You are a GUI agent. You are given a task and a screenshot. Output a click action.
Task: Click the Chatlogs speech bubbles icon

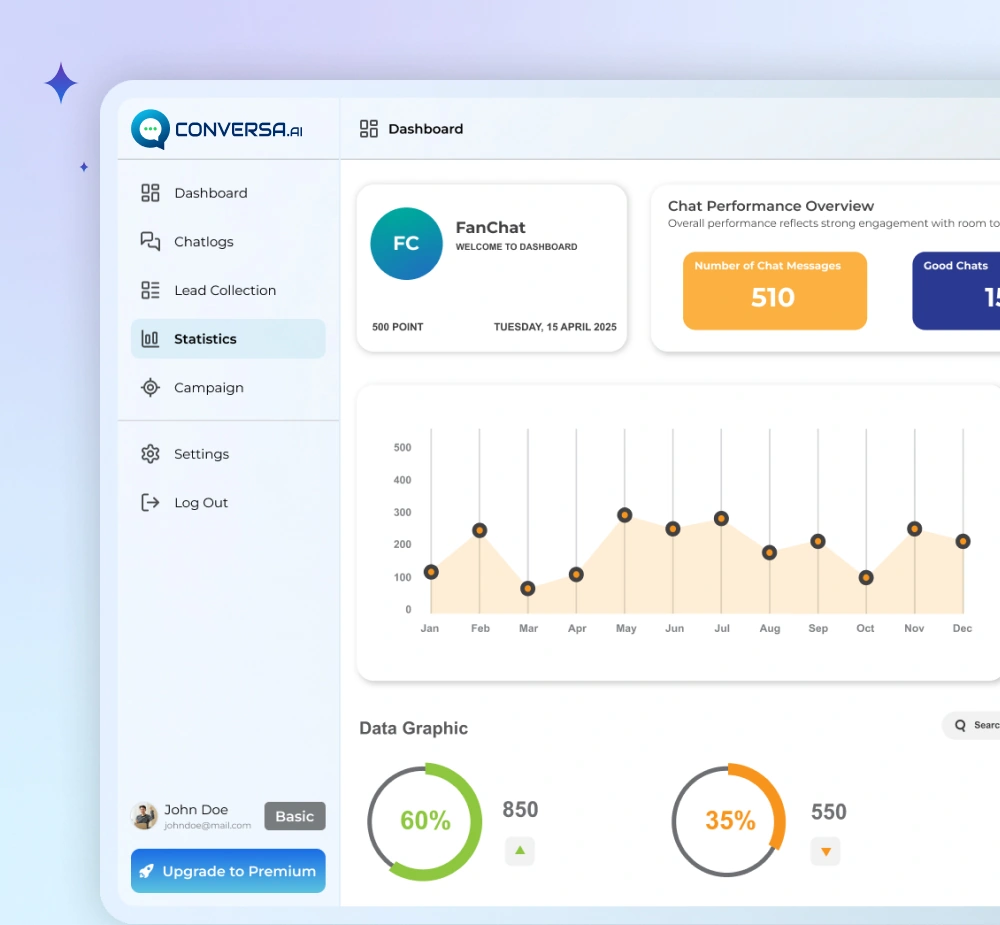click(x=150, y=242)
